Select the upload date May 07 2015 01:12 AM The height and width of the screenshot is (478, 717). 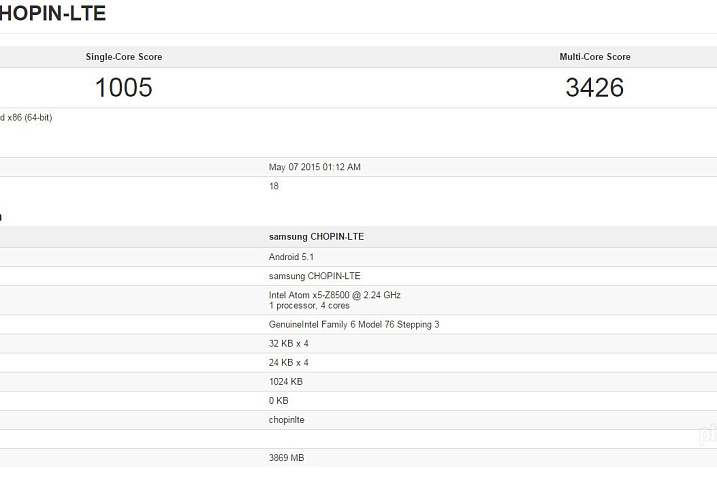[315, 167]
